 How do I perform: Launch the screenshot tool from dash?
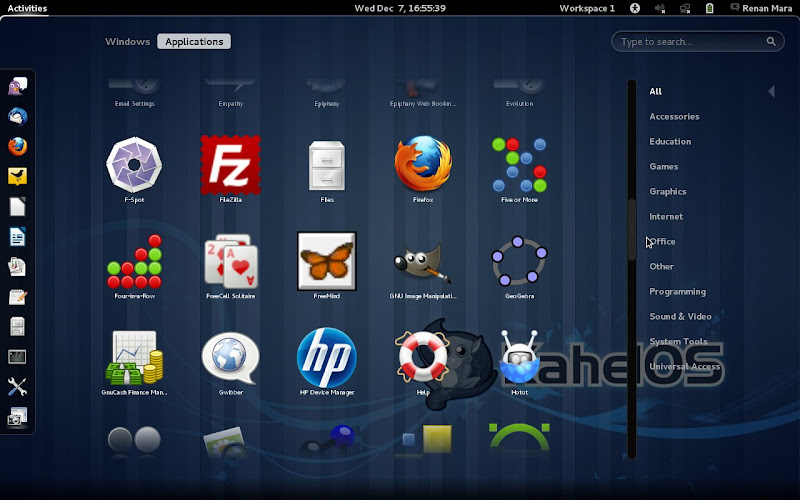(x=17, y=417)
